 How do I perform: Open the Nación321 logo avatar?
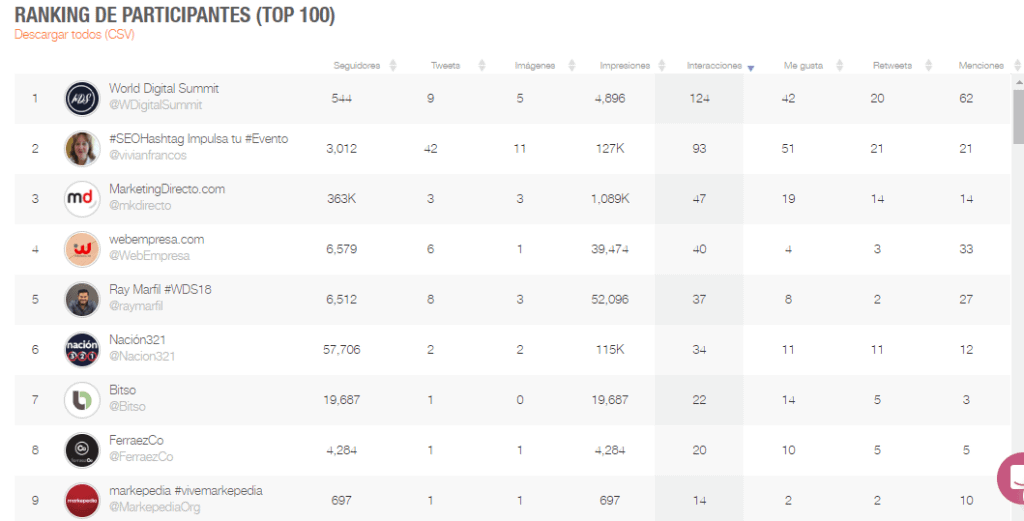pos(82,350)
